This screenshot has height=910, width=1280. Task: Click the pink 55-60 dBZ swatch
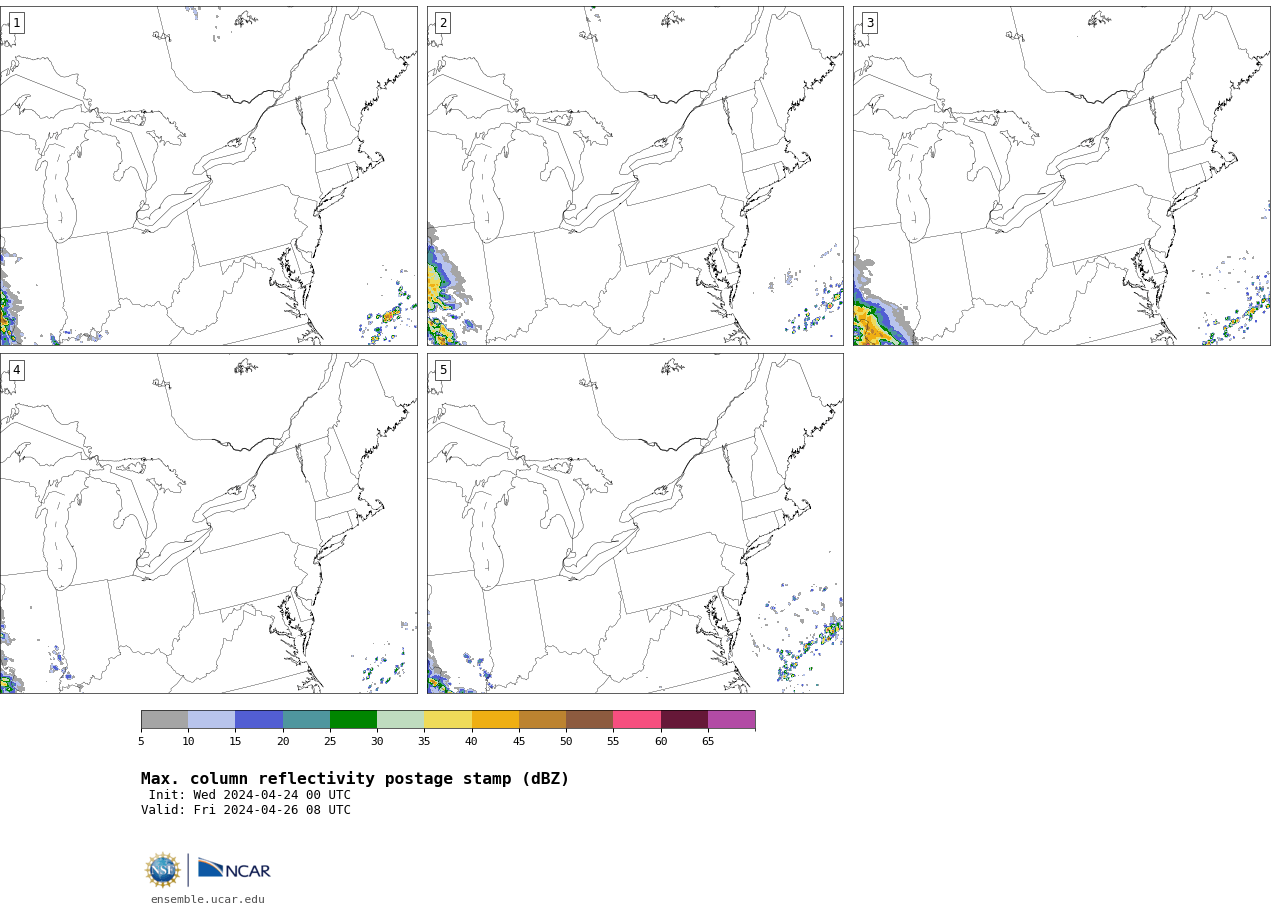[x=637, y=720]
